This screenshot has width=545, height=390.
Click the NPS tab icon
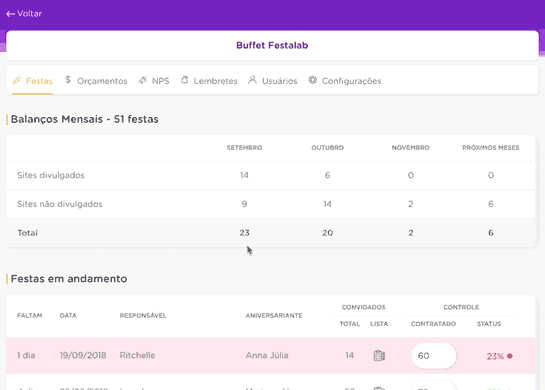143,80
